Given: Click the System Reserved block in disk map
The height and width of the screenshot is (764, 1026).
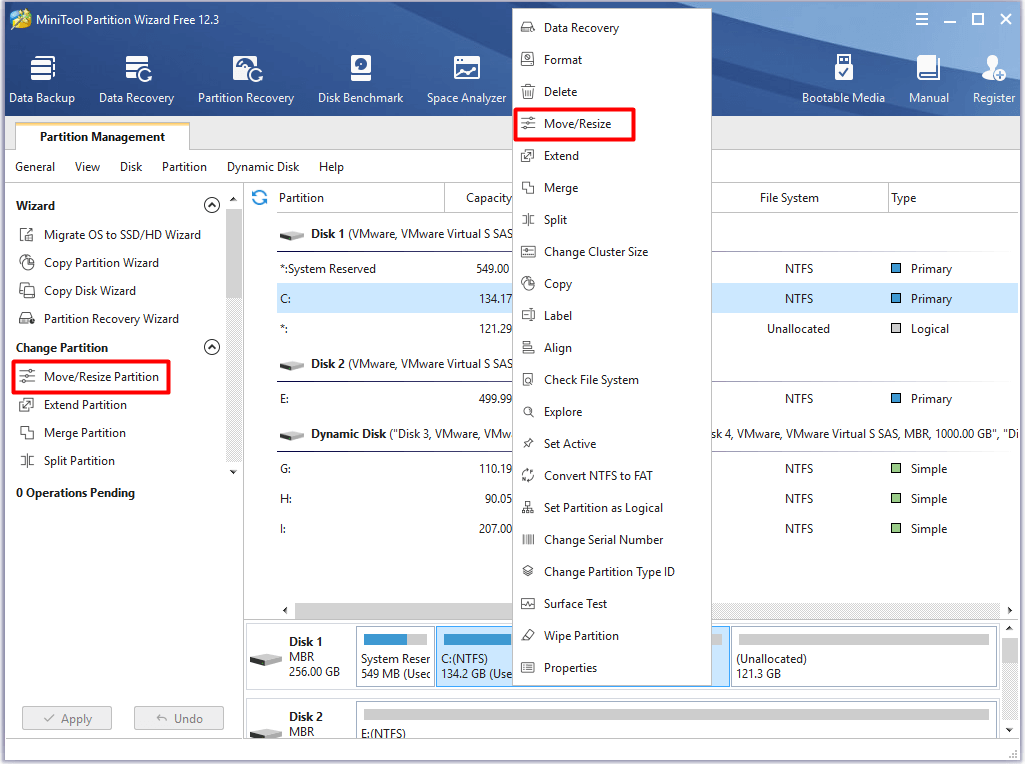Looking at the screenshot, I should 395,657.
